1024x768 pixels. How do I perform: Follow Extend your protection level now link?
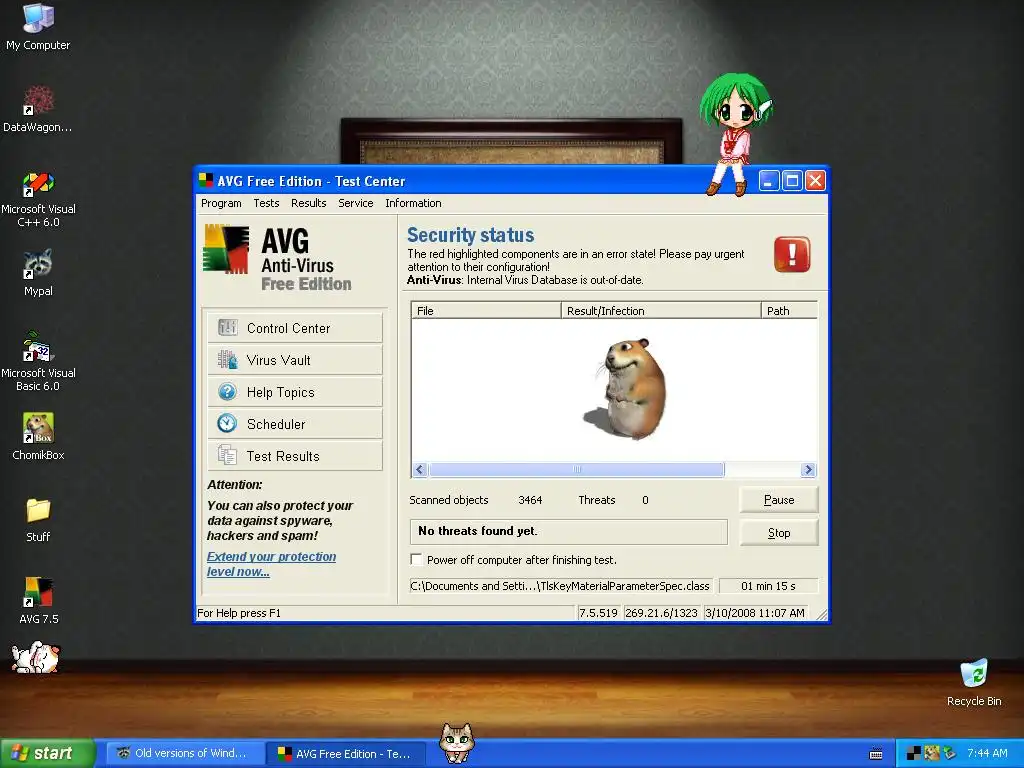pos(271,564)
